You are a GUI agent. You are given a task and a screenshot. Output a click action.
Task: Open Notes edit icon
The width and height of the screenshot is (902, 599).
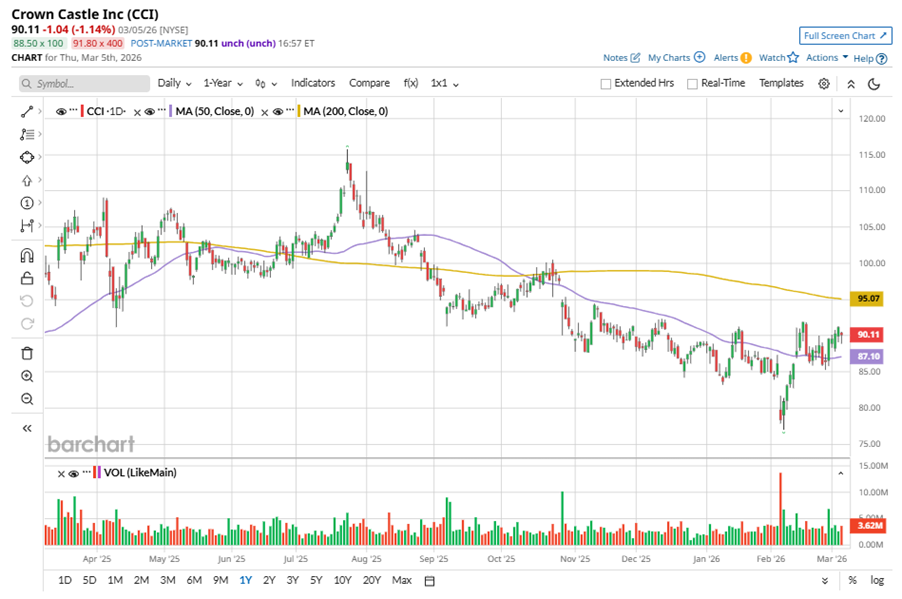[635, 58]
